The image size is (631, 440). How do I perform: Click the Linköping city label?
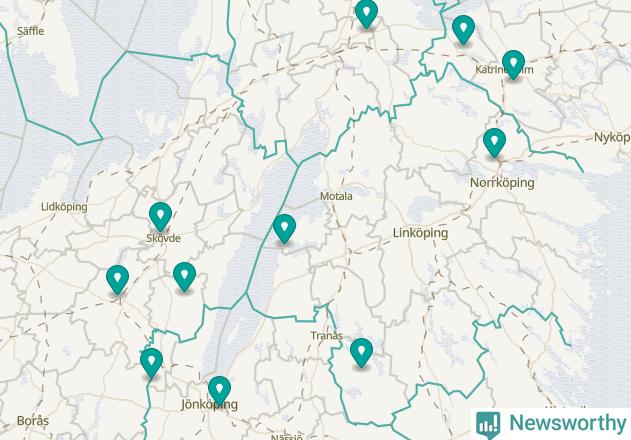point(420,233)
